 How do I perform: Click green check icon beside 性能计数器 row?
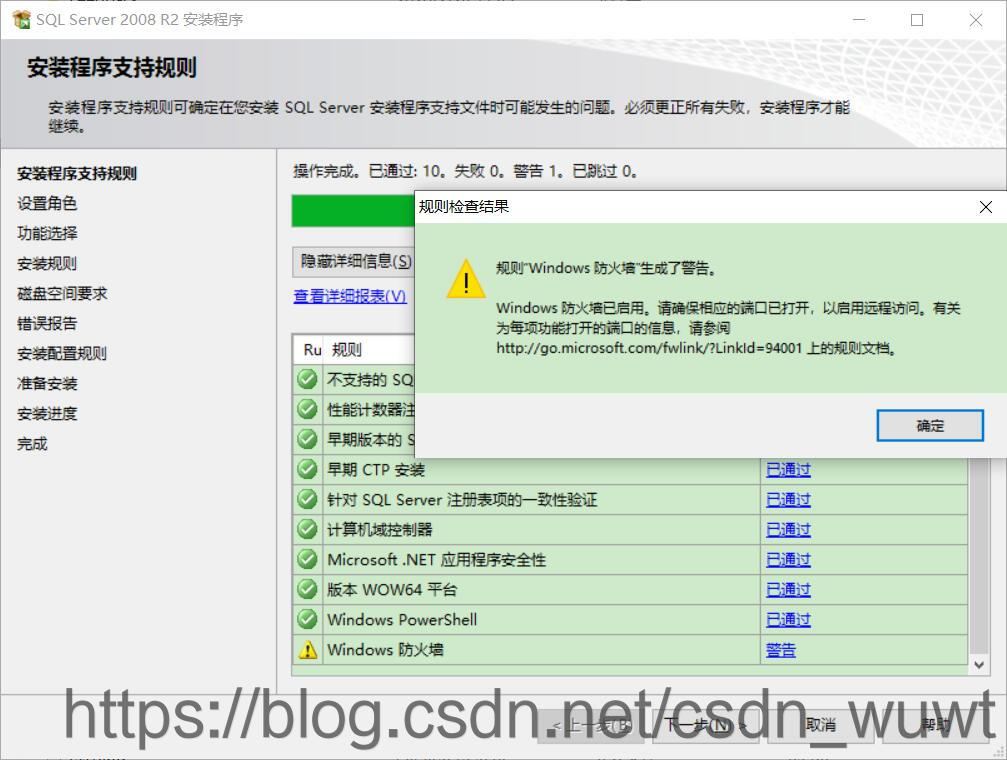click(x=308, y=409)
